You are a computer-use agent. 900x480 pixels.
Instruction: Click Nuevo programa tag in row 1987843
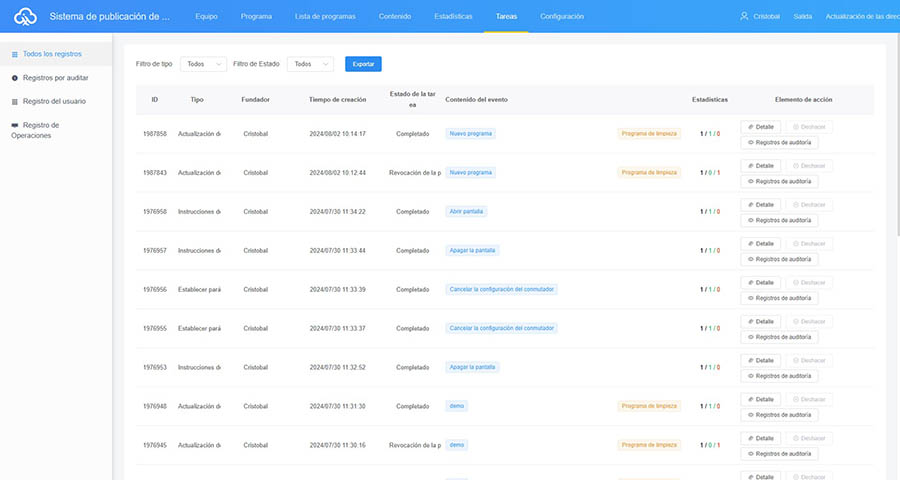[471, 173]
